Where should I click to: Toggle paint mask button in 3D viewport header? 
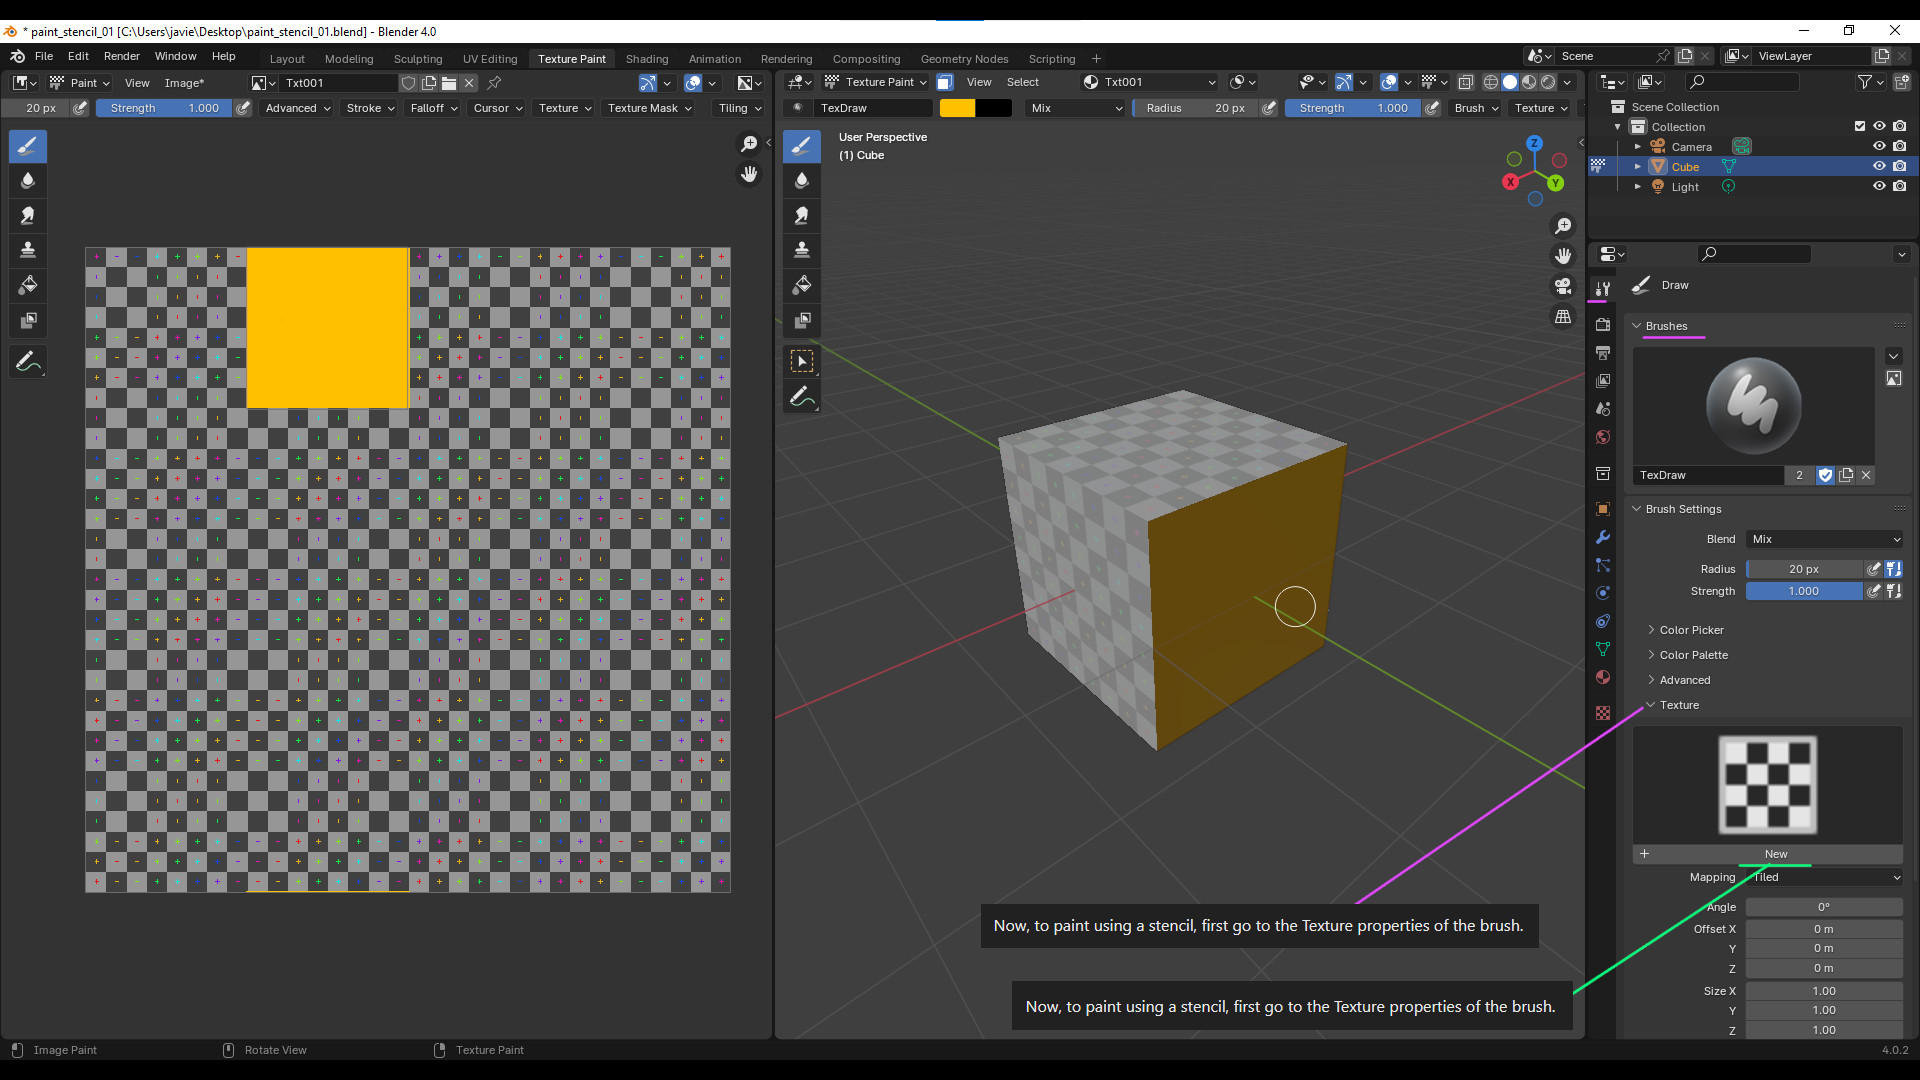click(x=945, y=82)
